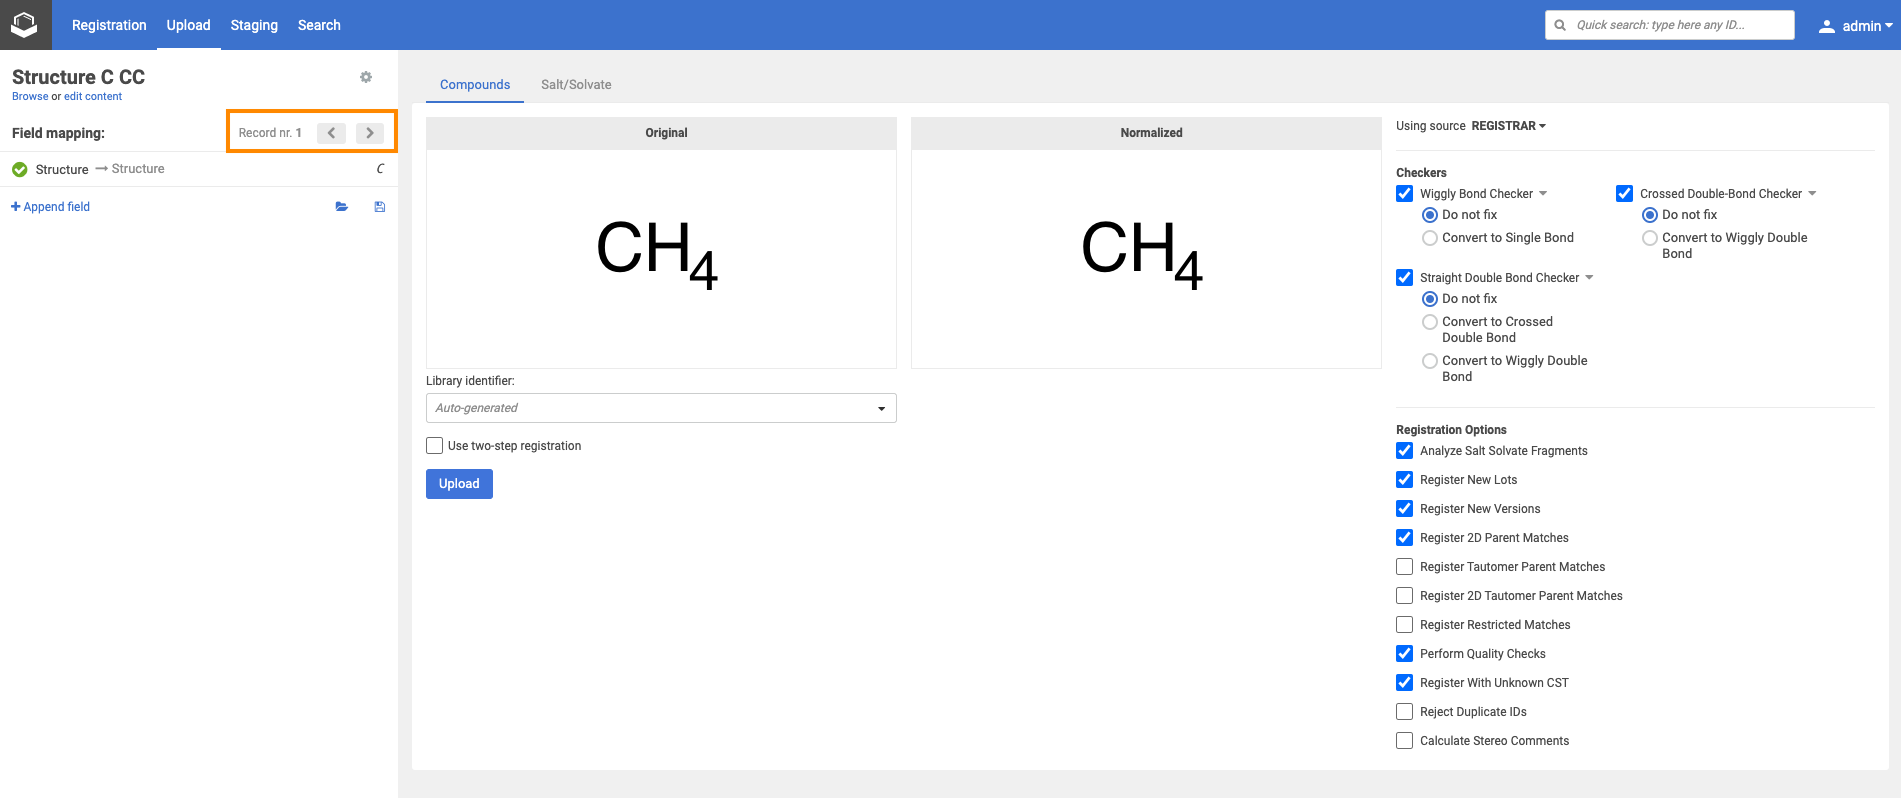Open the Staging menu item
Screen dimensions: 1901x798
point(254,25)
